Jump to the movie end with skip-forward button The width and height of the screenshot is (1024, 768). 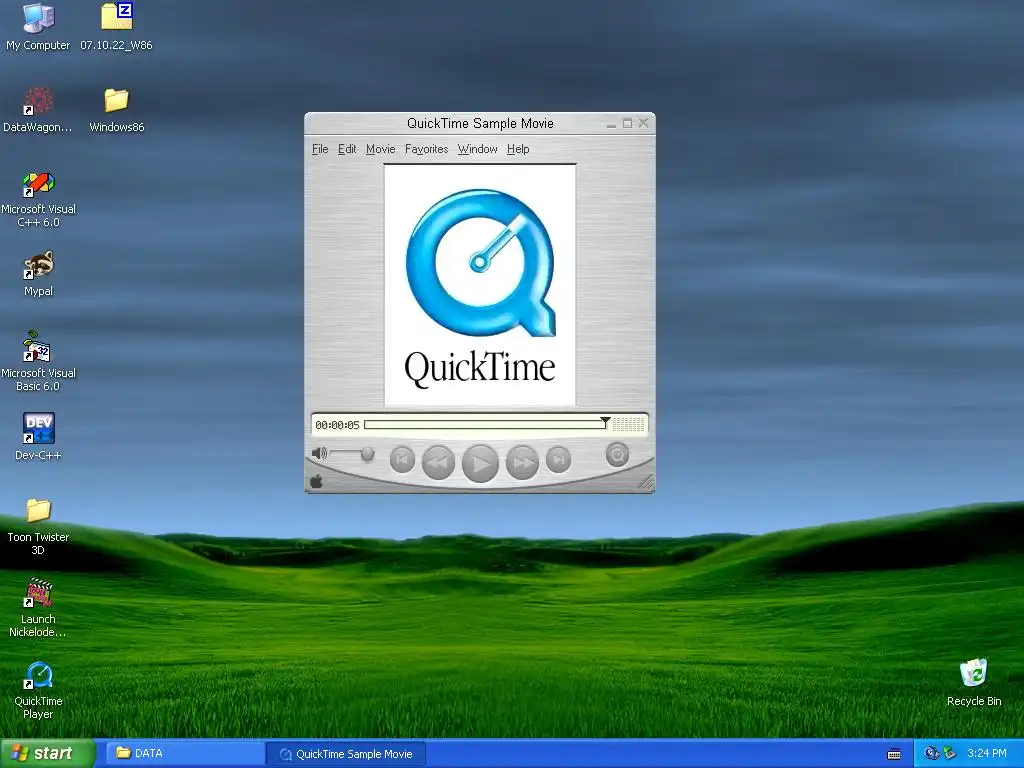tap(558, 459)
